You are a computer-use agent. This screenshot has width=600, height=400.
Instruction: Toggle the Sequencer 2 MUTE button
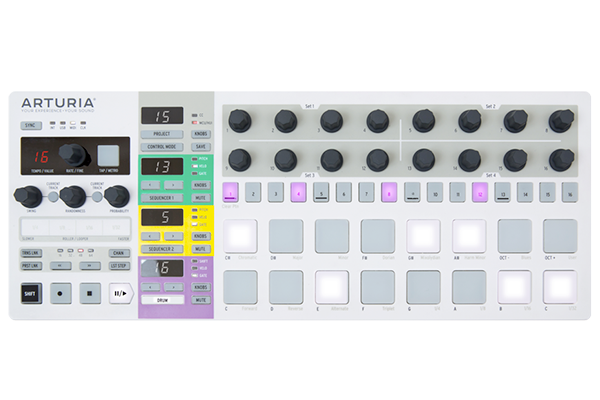click(201, 248)
